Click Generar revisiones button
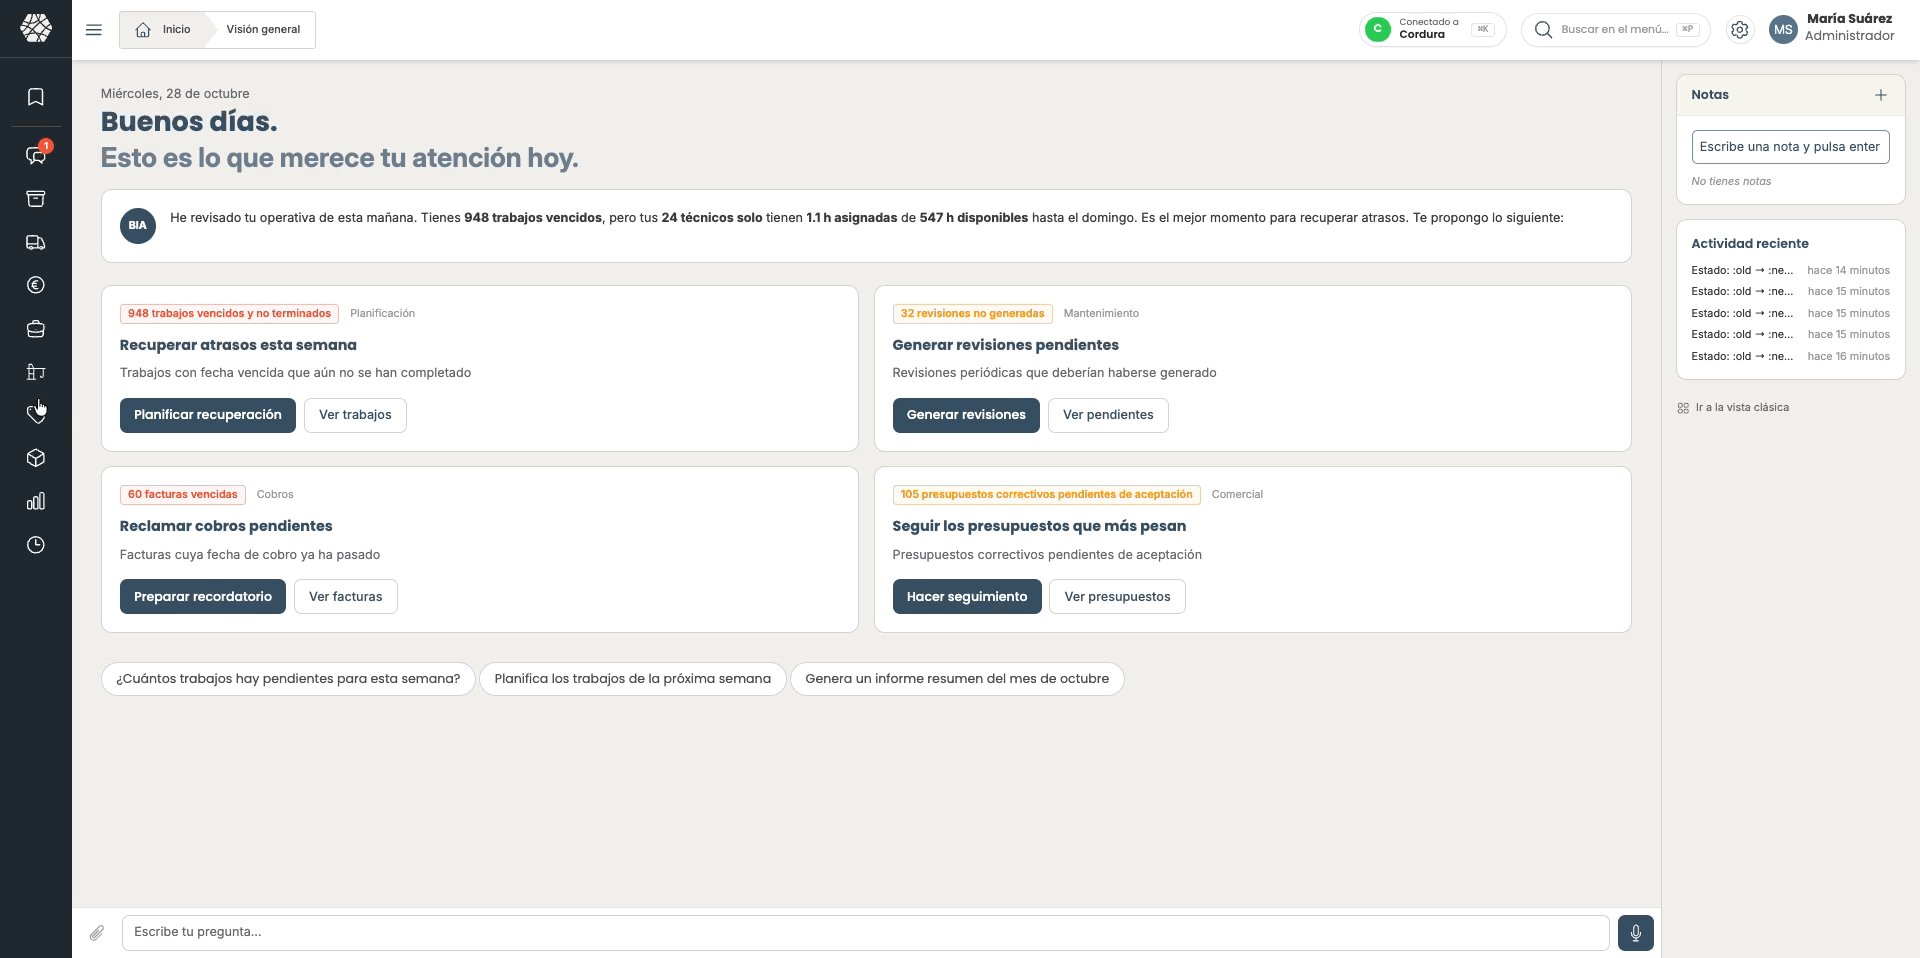Viewport: 1920px width, 958px height. (966, 415)
